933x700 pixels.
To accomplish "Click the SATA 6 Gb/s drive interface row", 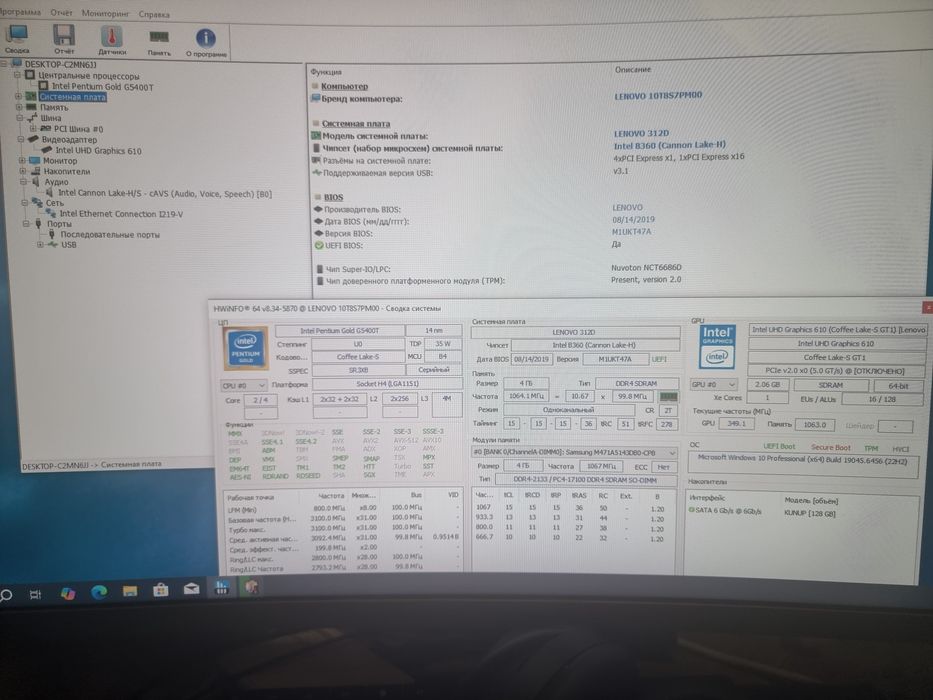I will 725,511.
